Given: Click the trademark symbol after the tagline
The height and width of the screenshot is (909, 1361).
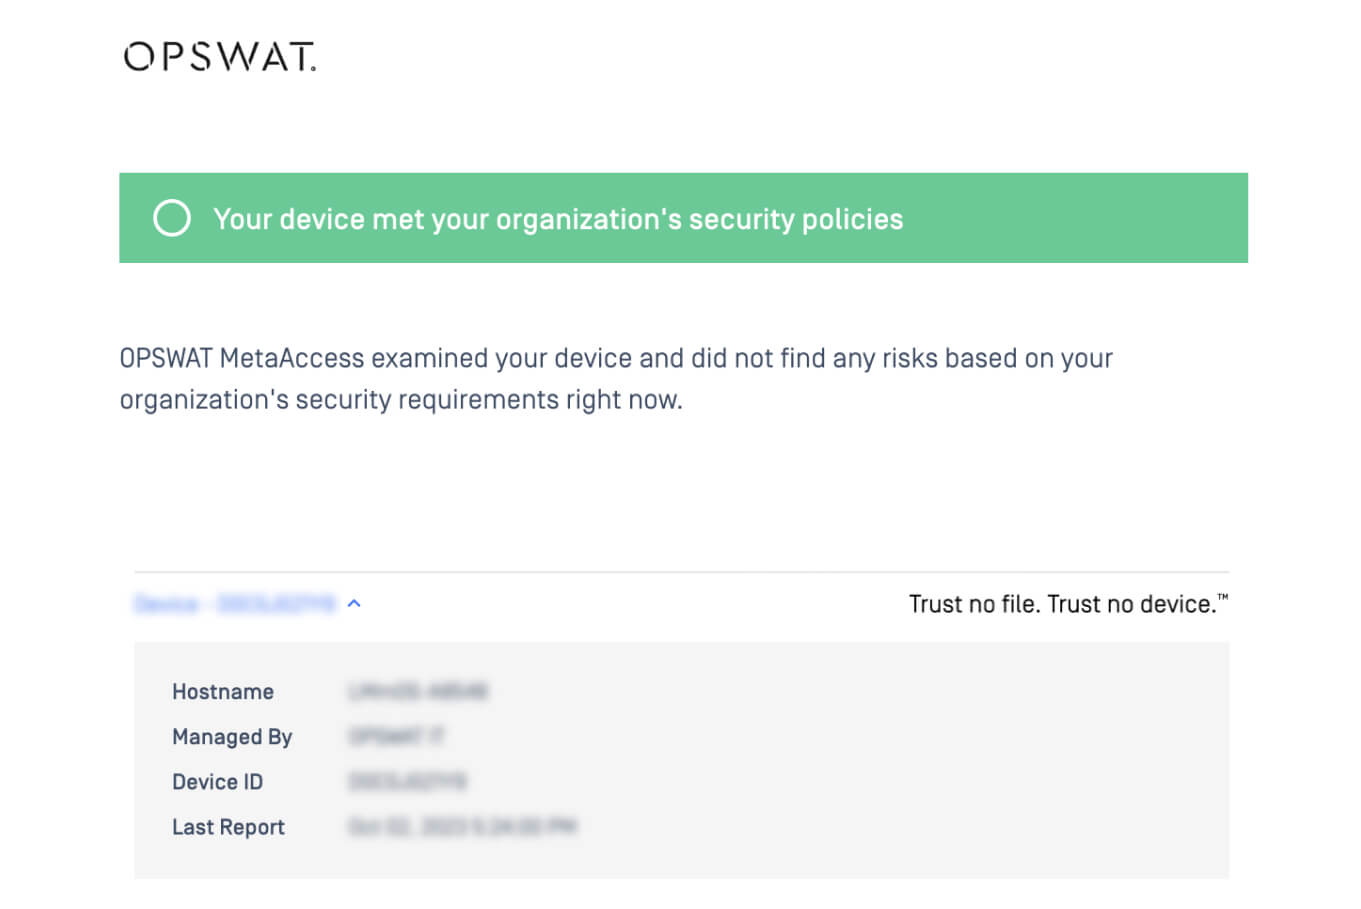Looking at the screenshot, I should tap(1222, 598).
